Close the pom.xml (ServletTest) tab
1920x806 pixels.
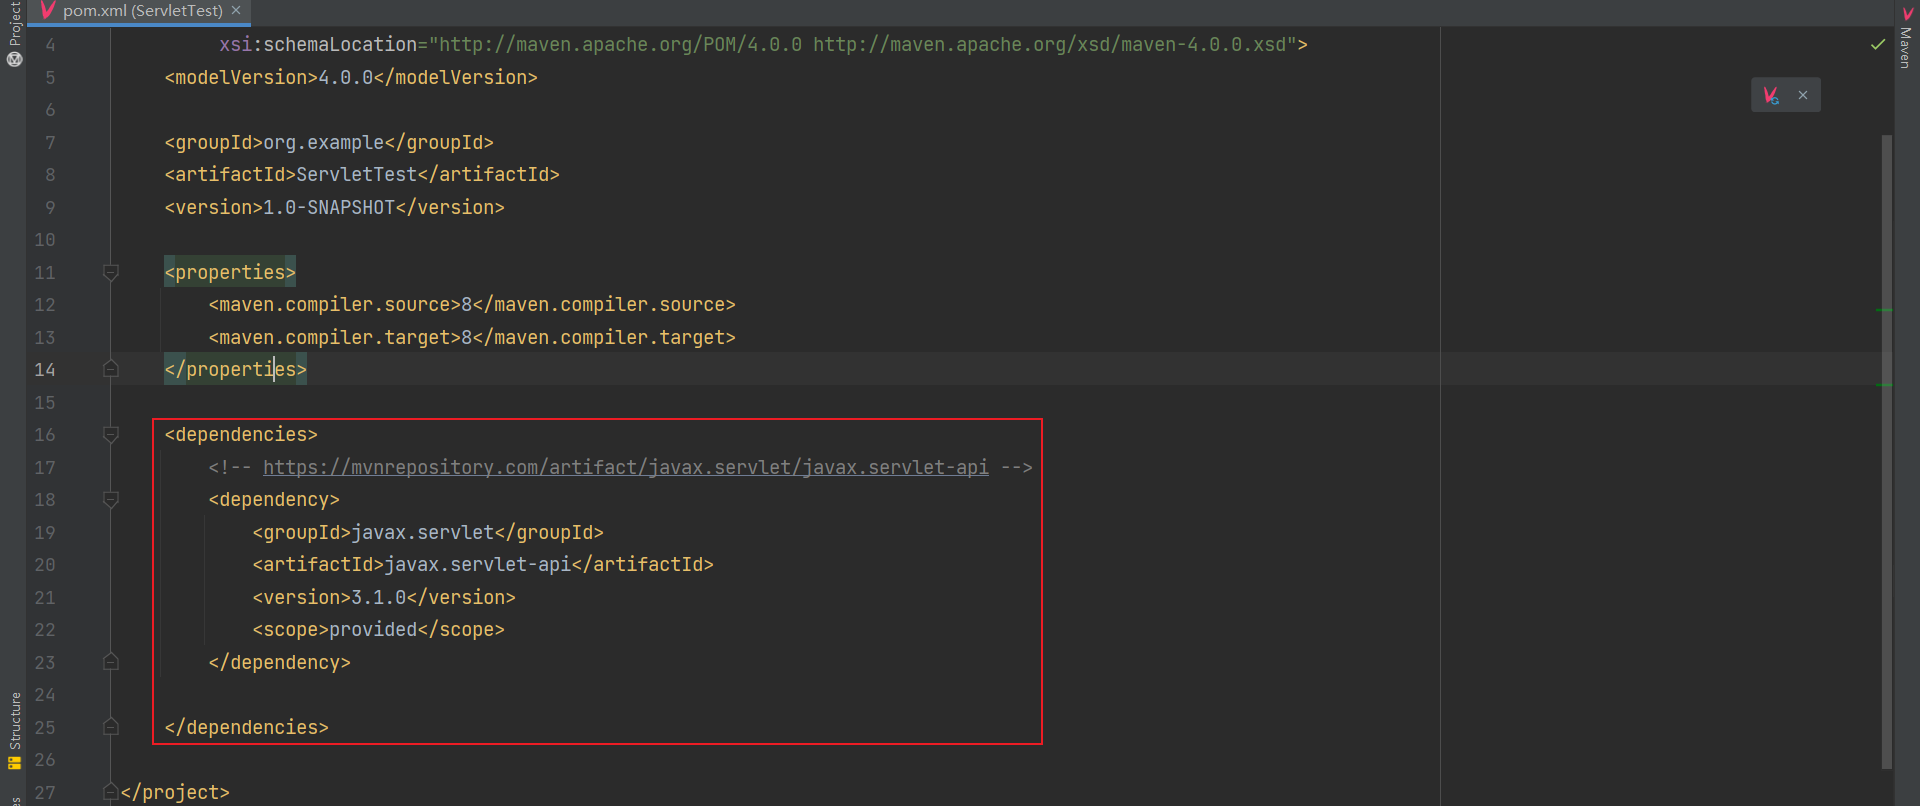coord(236,10)
